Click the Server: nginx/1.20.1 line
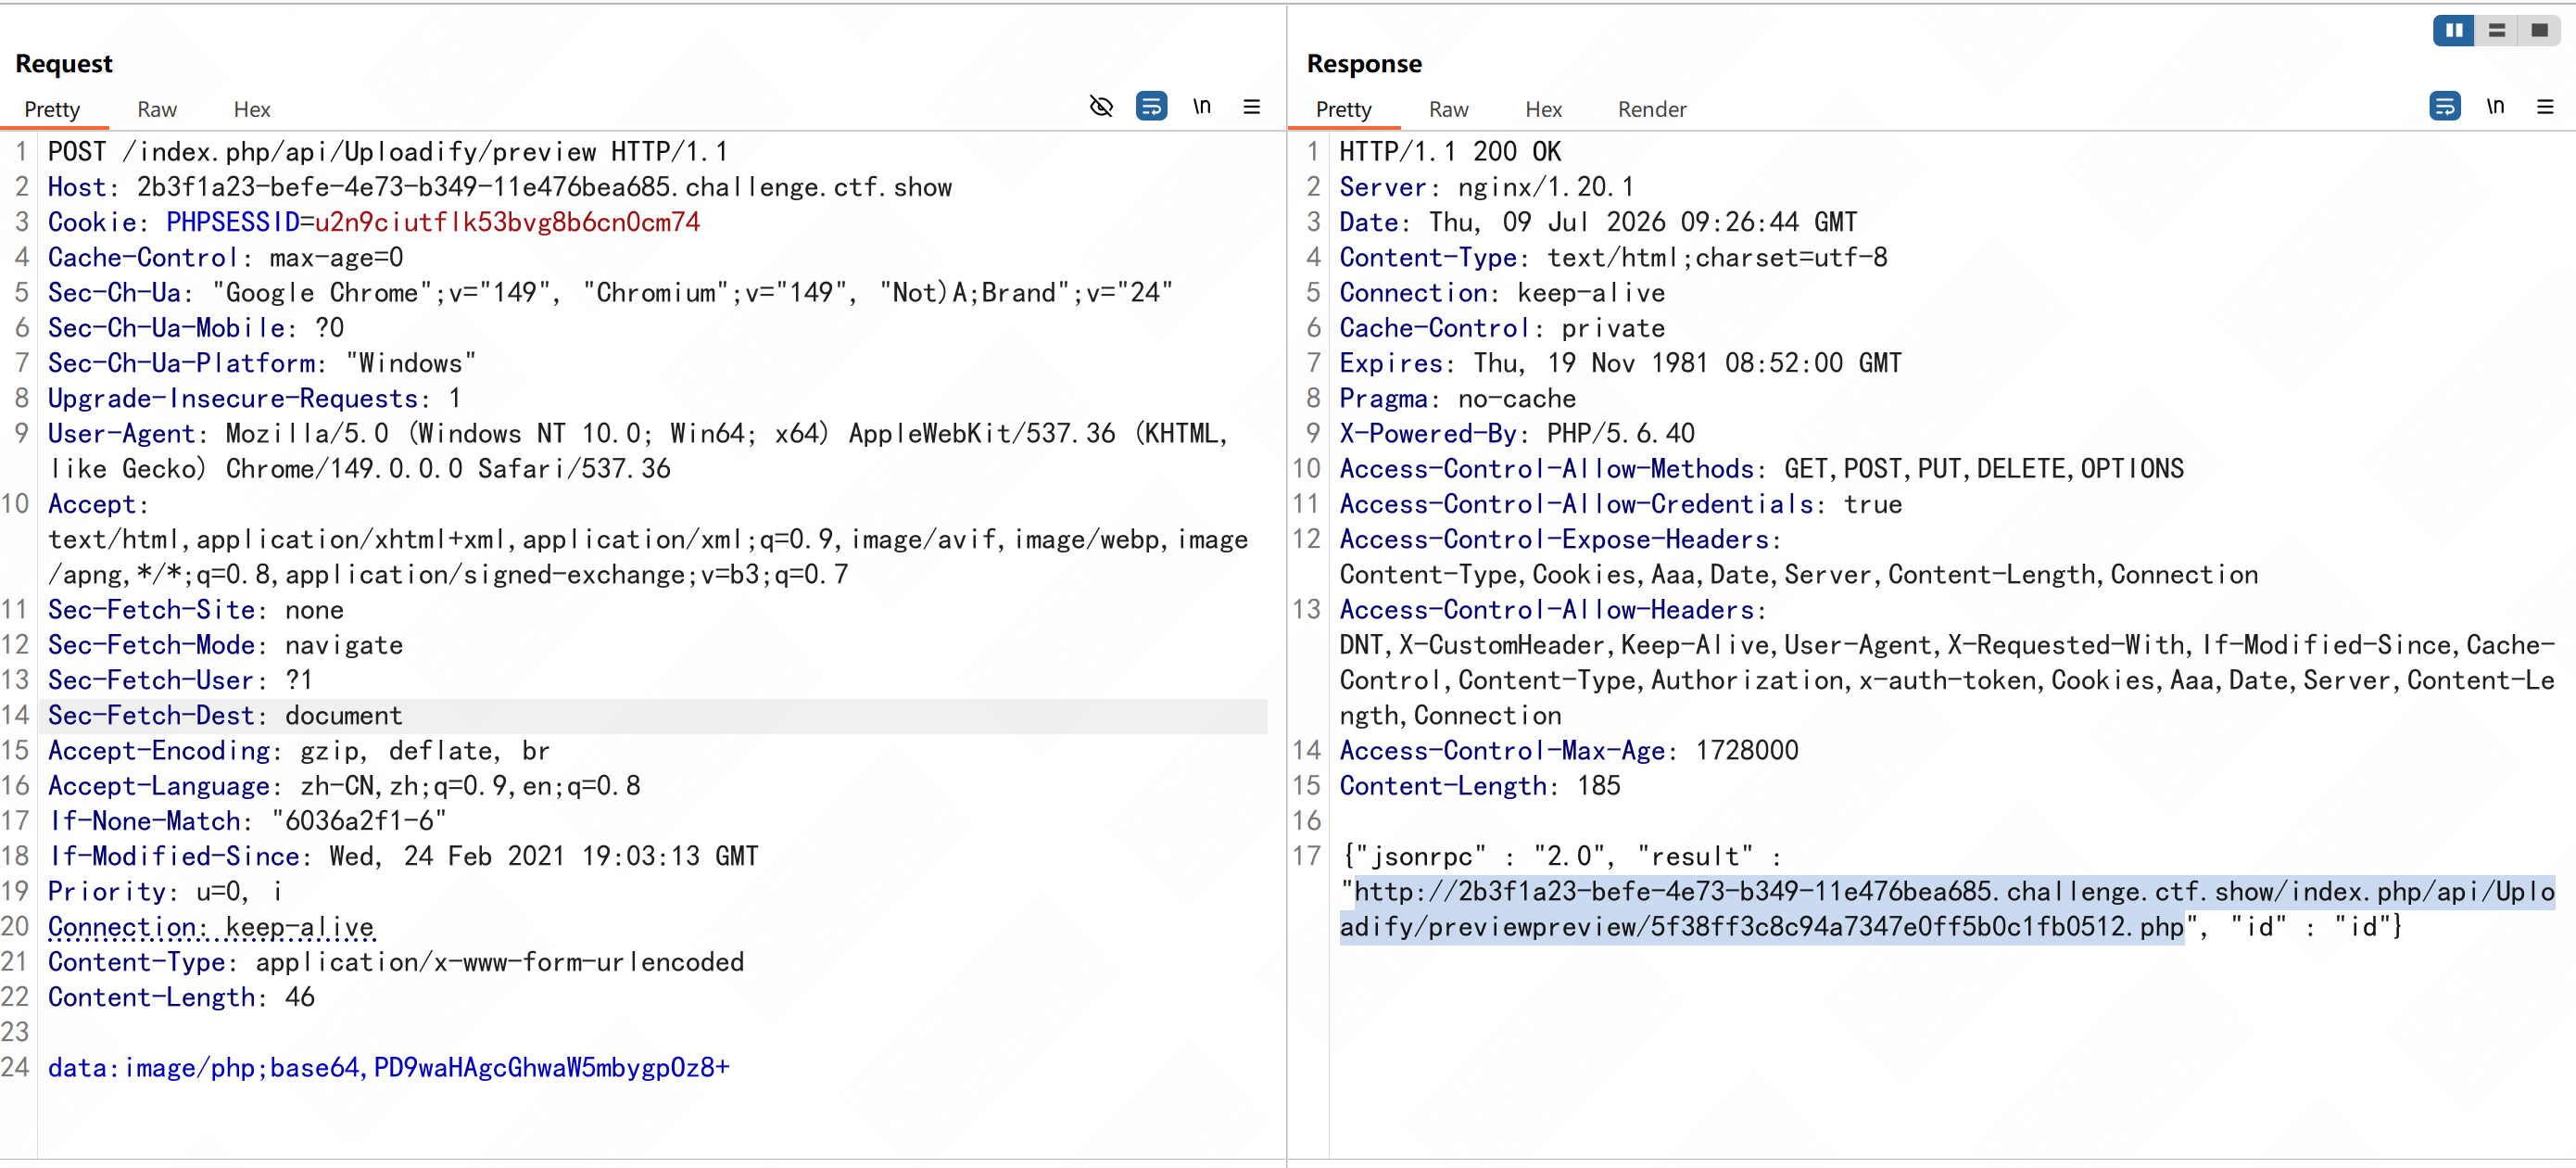 tap(1487, 187)
